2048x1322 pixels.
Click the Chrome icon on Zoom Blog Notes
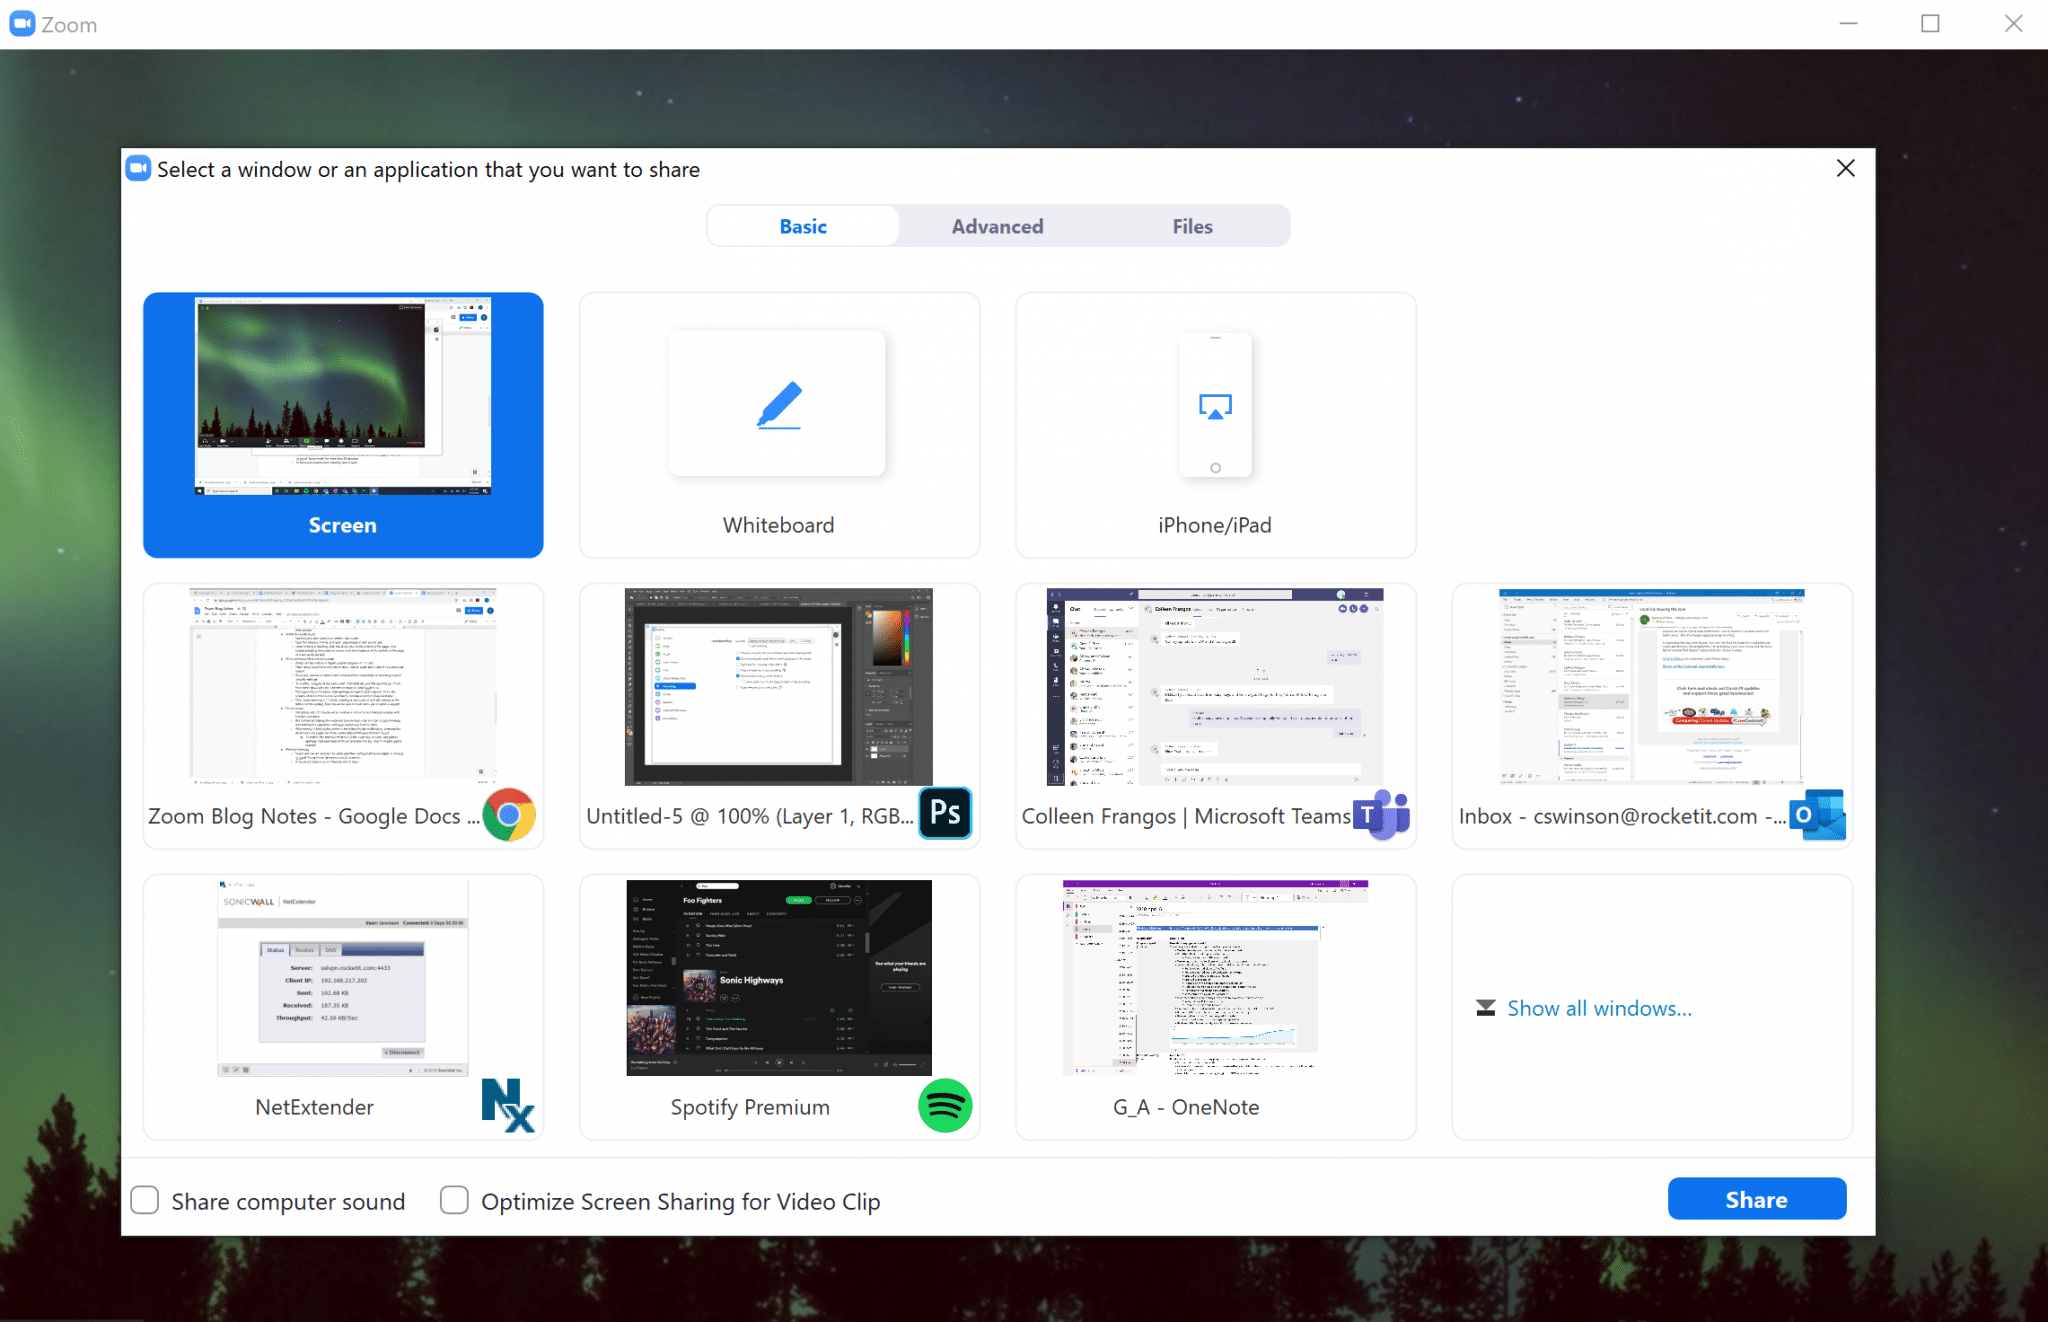coord(509,815)
